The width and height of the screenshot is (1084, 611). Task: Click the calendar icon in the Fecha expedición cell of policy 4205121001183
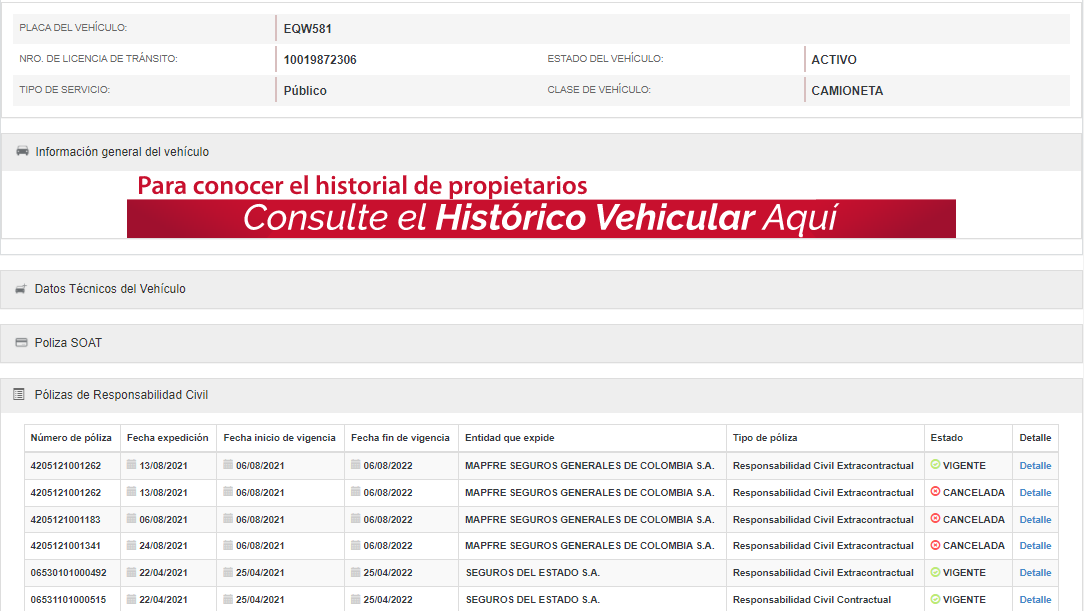131,518
